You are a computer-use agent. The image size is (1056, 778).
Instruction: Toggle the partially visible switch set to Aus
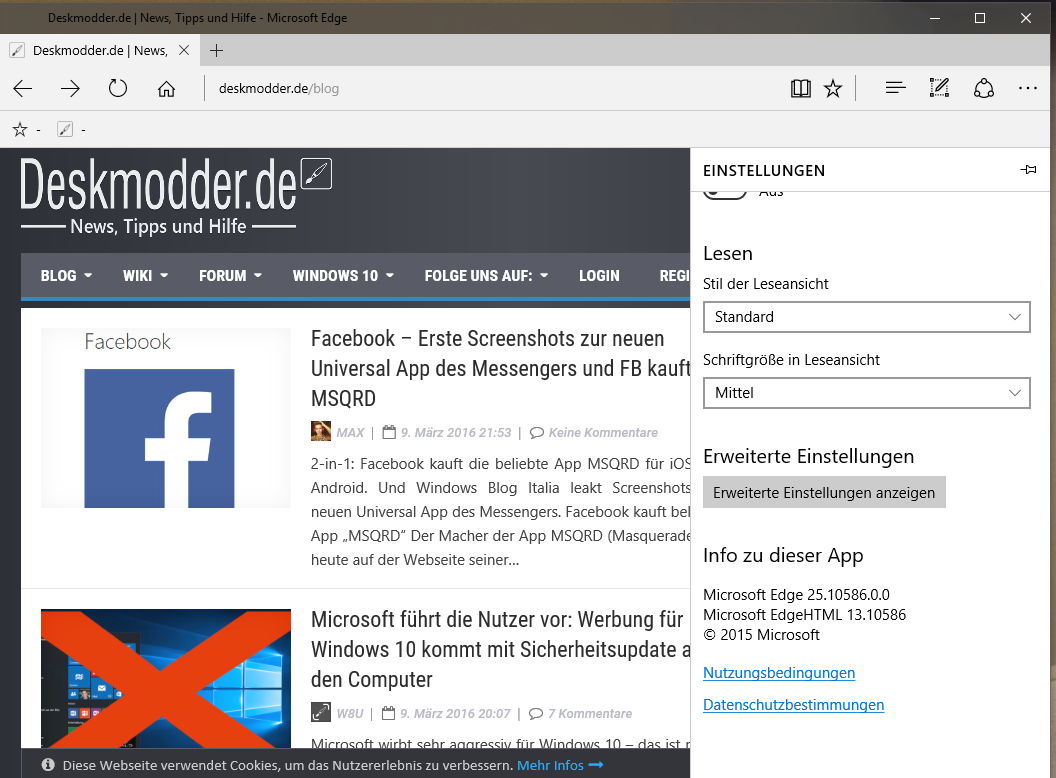click(725, 194)
